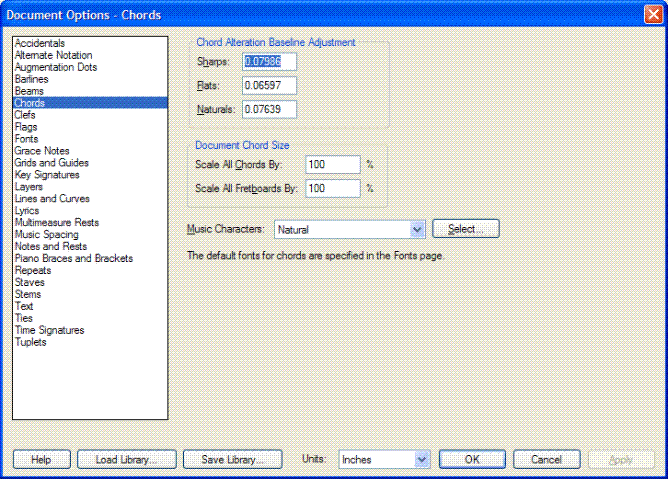Focus the Sharps value field

[268, 62]
